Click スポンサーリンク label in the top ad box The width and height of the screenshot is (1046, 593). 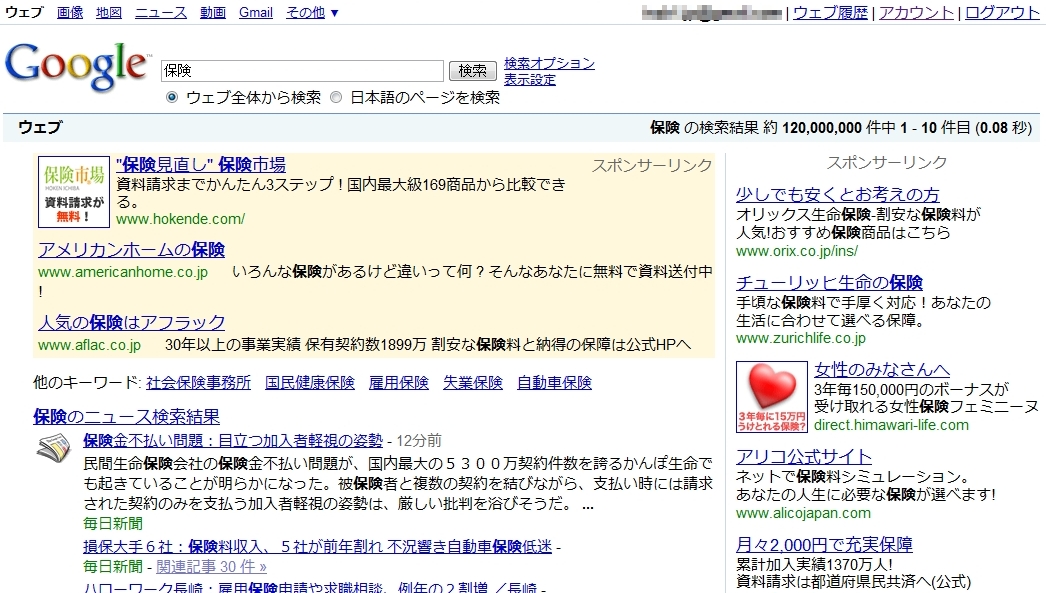(x=652, y=166)
